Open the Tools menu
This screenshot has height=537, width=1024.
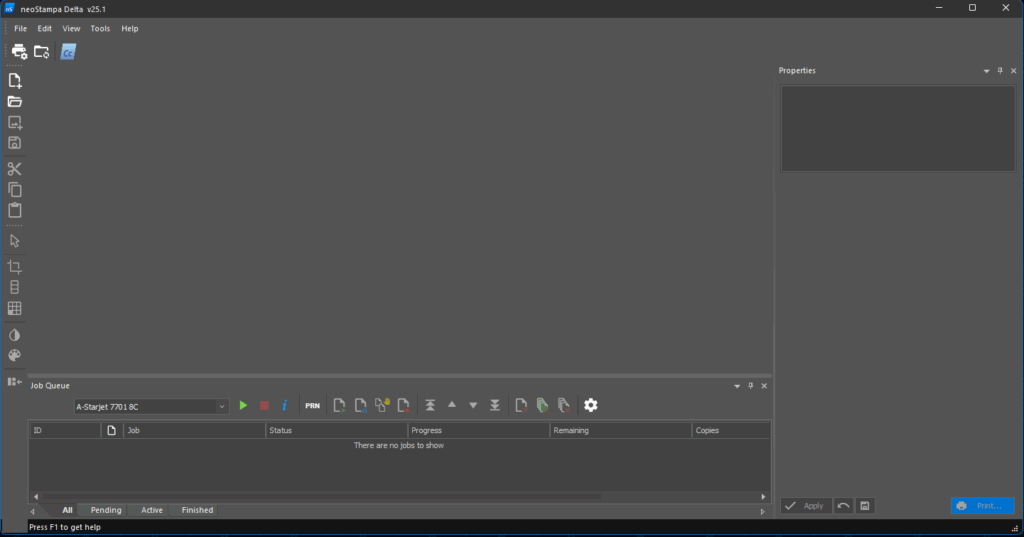[x=100, y=29]
